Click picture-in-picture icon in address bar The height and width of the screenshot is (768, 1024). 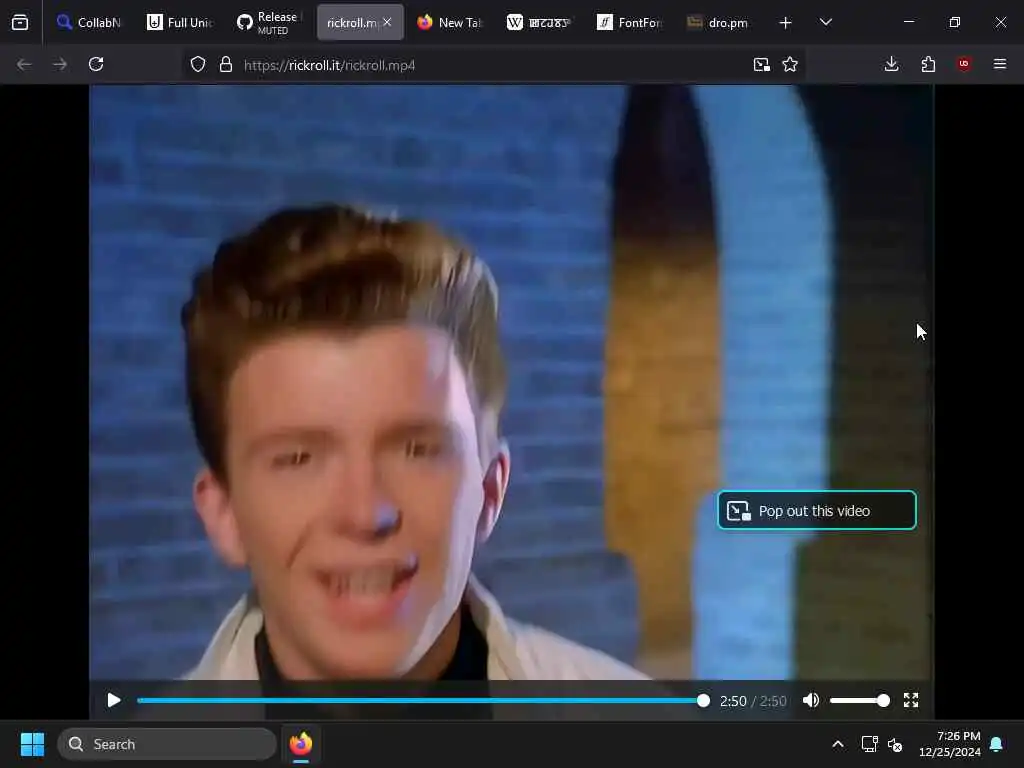coord(761,64)
